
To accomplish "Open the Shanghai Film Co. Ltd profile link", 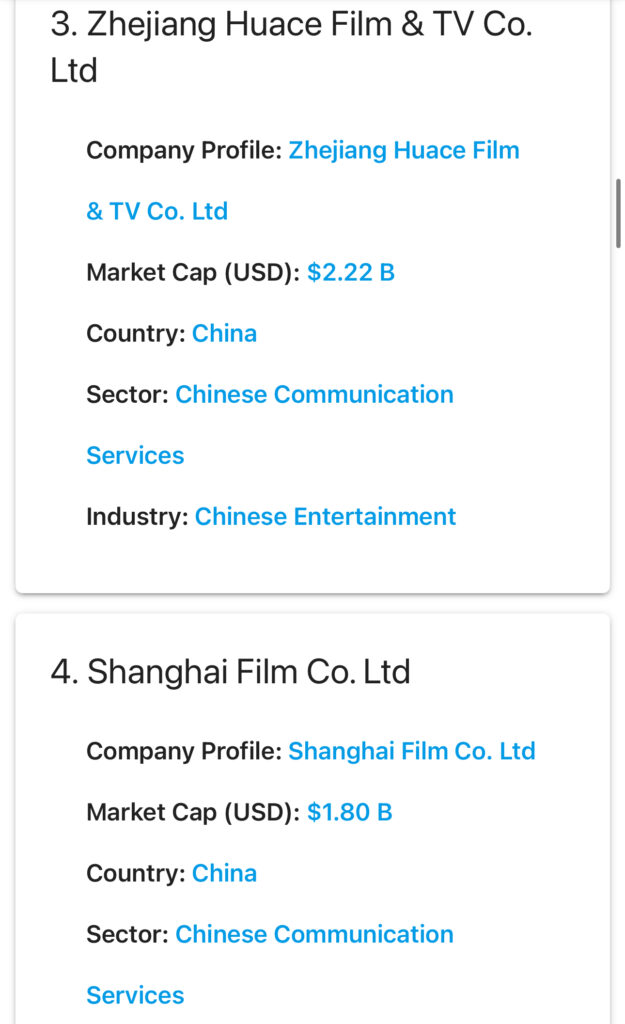I will pyautogui.click(x=411, y=751).
